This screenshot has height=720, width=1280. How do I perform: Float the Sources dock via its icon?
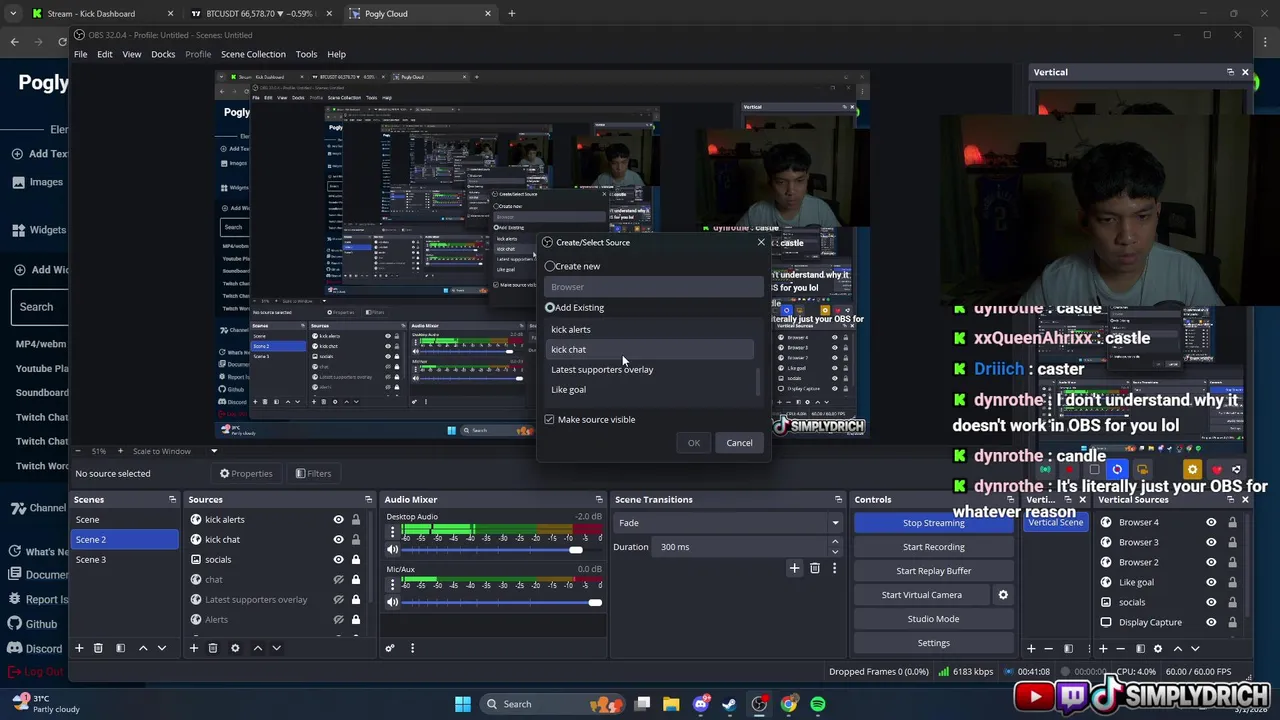point(368,499)
